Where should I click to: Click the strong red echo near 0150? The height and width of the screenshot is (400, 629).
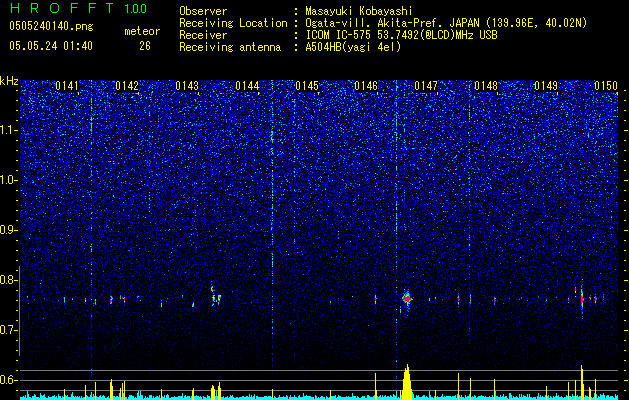(x=582, y=299)
